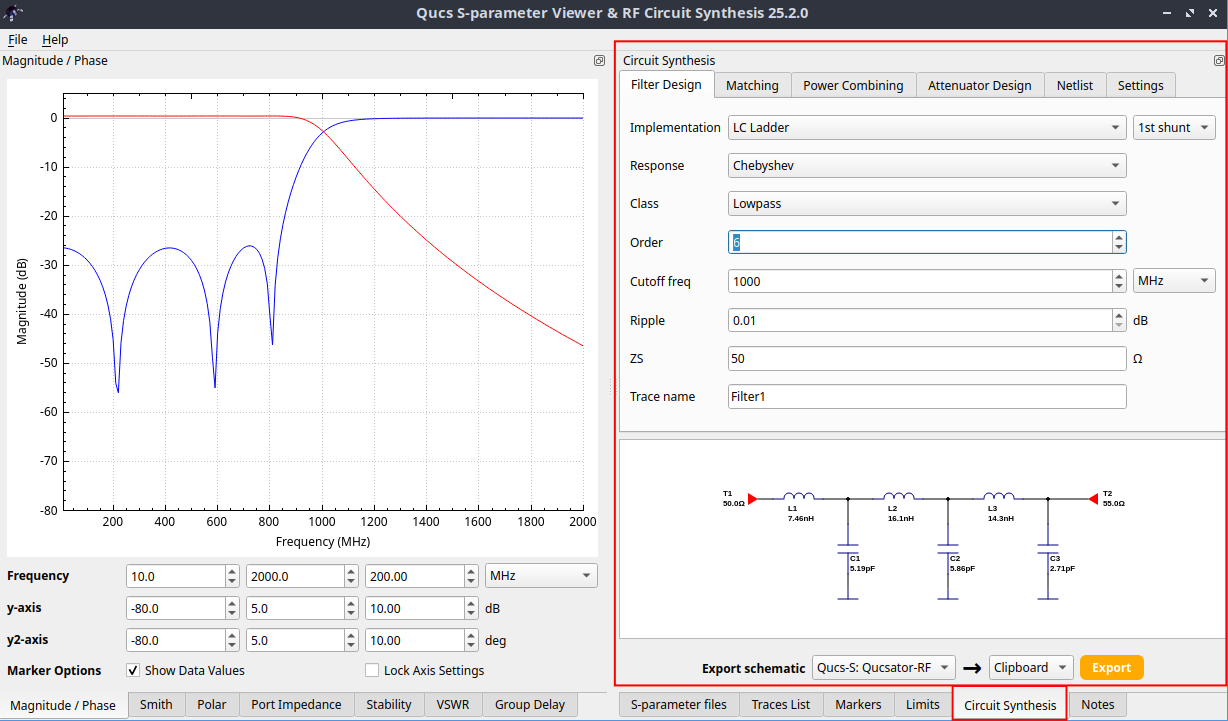
Task: Open the File menu
Action: tap(17, 39)
